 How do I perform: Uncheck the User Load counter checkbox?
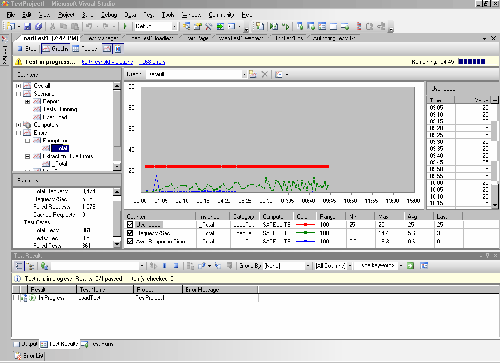(x=130, y=225)
